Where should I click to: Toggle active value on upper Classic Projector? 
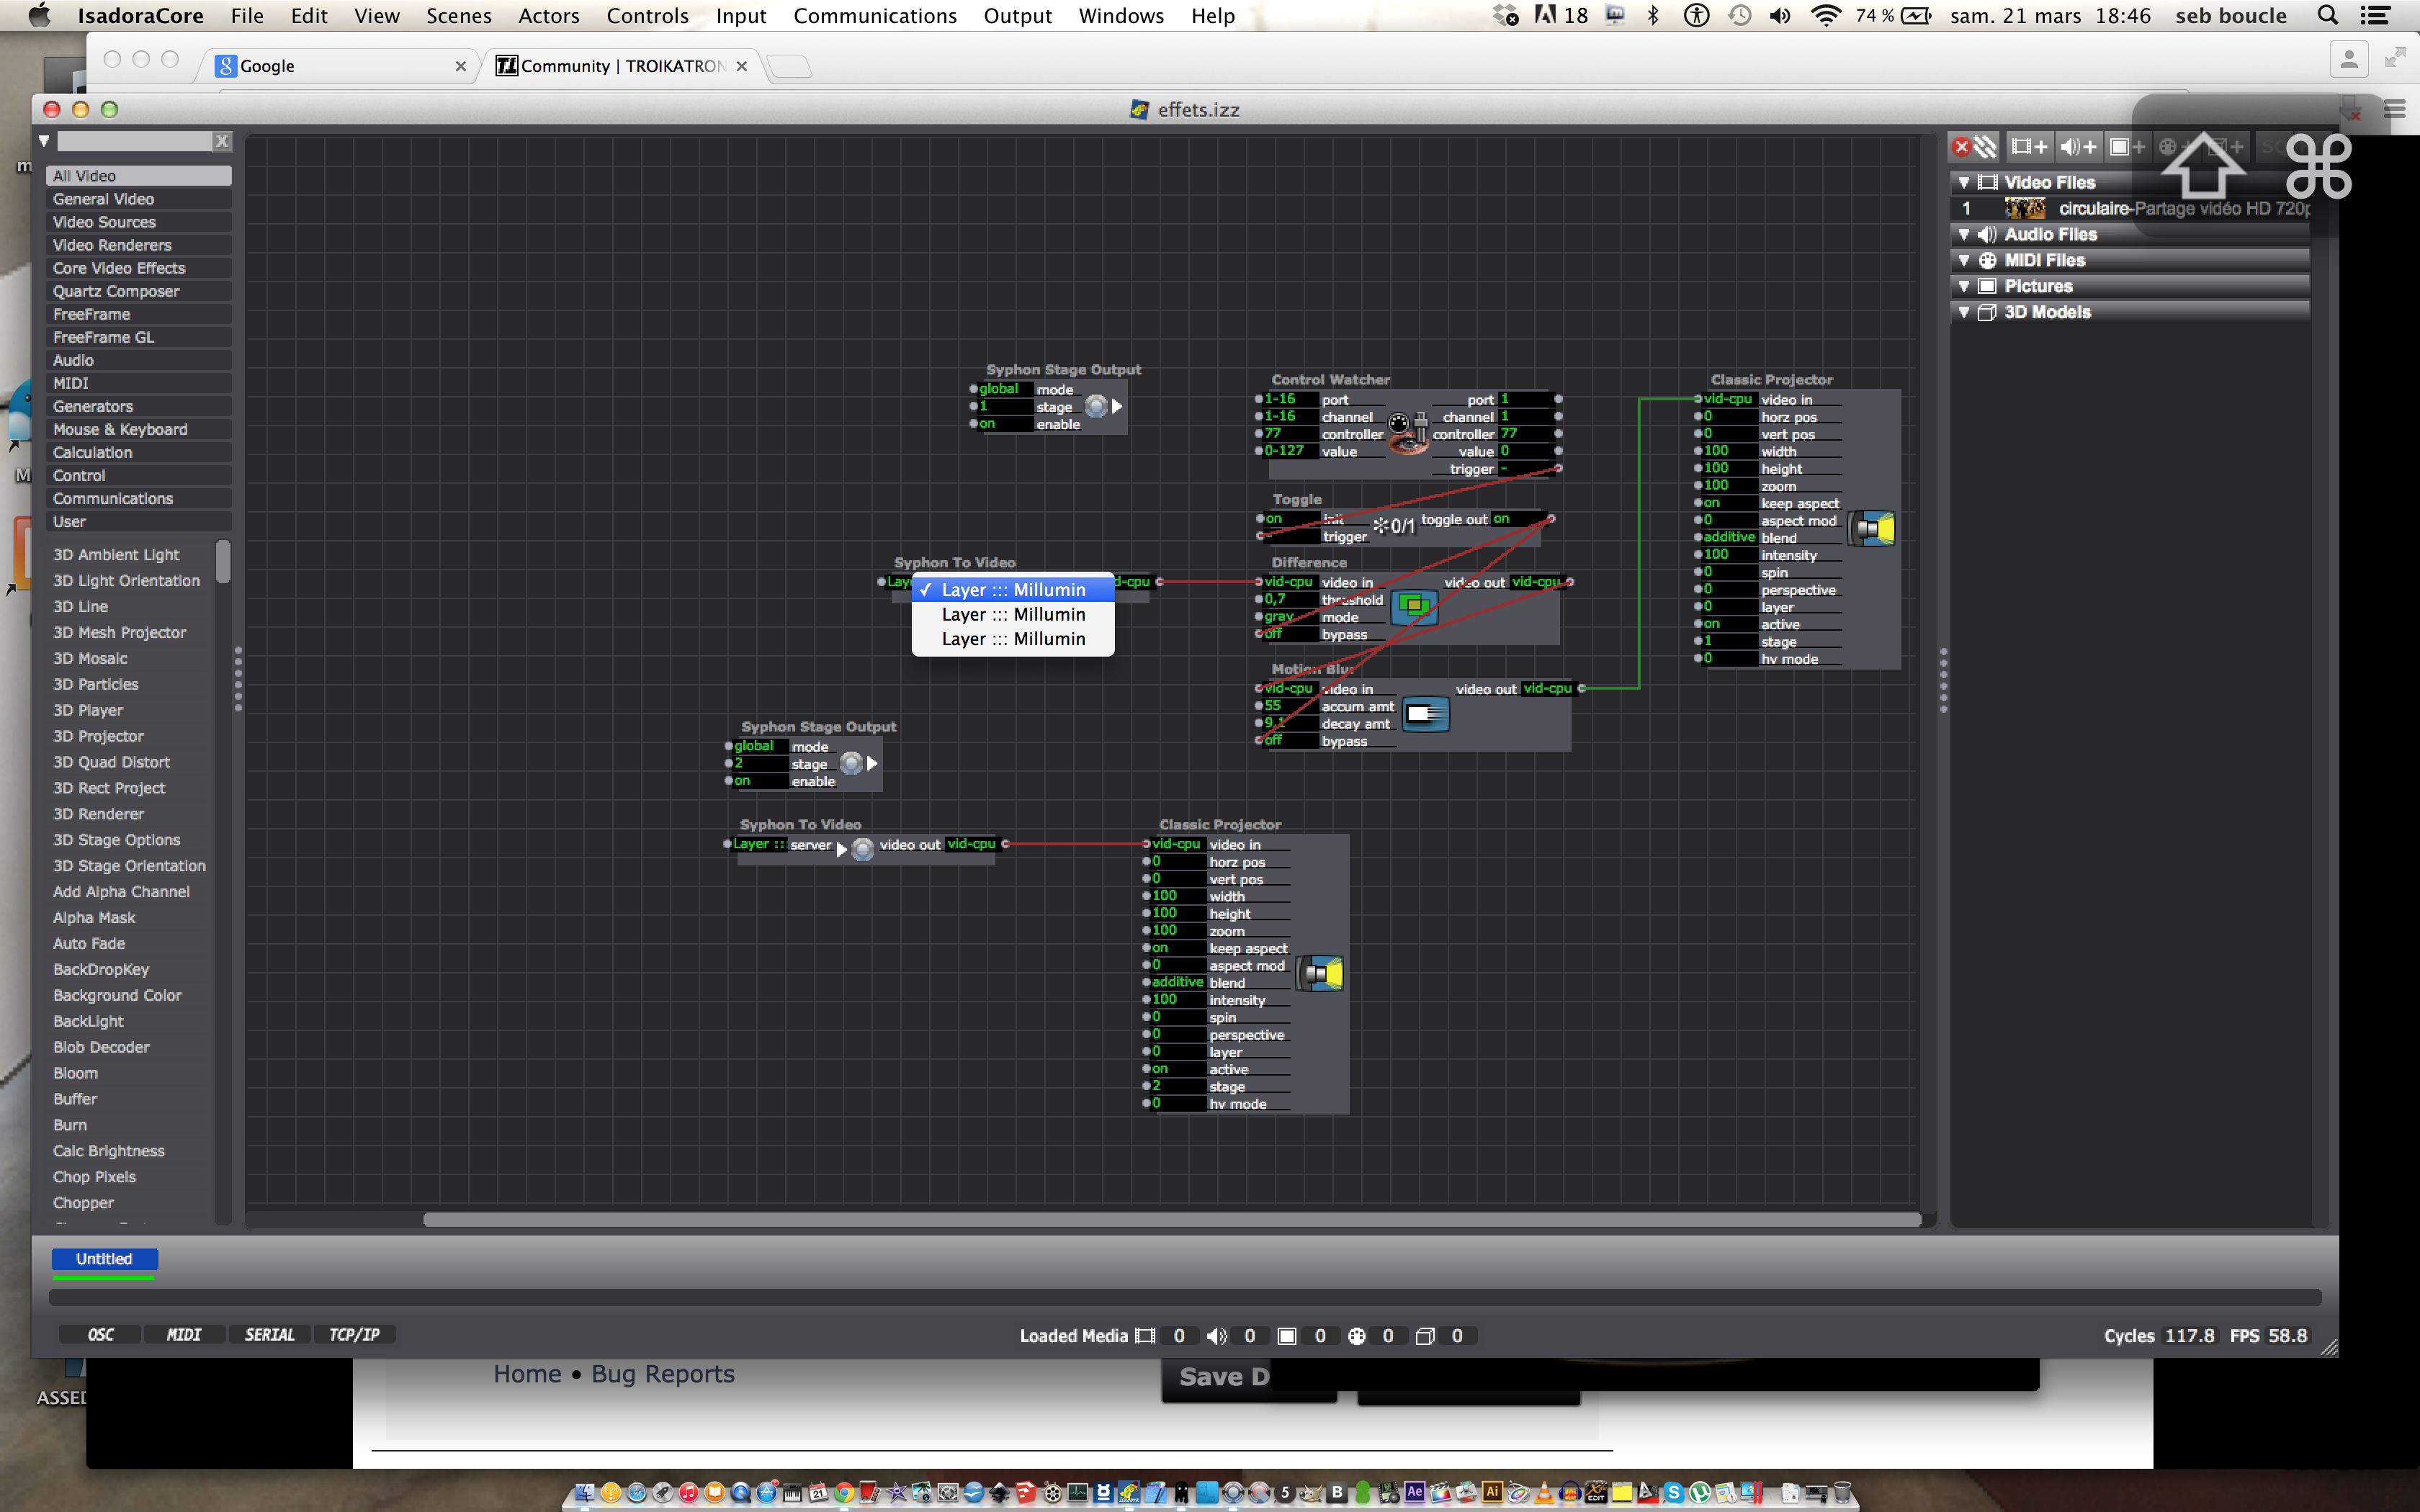click(x=1729, y=624)
